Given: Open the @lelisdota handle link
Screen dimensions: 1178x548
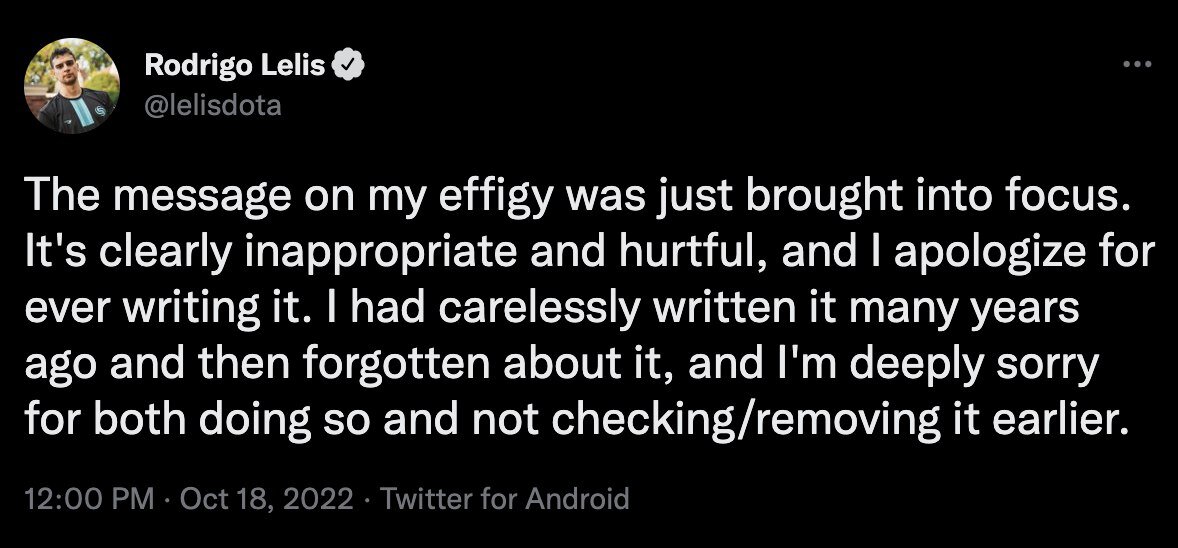Looking at the screenshot, I should tap(212, 104).
